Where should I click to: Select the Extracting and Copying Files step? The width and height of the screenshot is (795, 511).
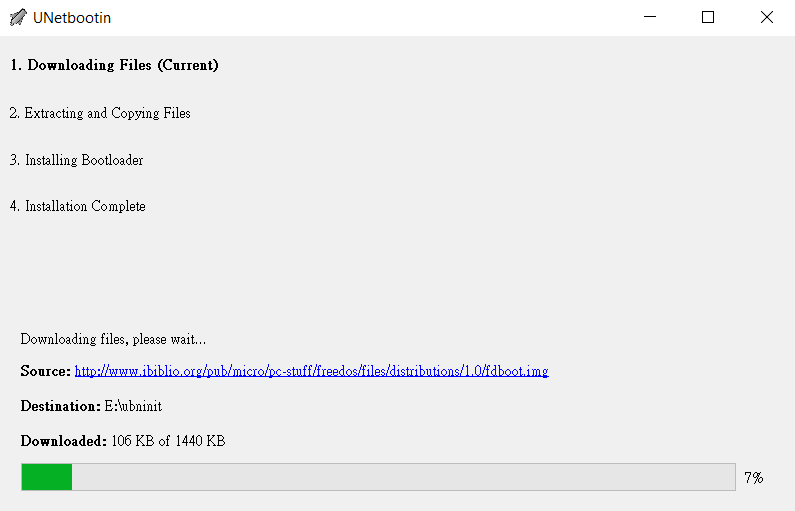pyautogui.click(x=100, y=113)
